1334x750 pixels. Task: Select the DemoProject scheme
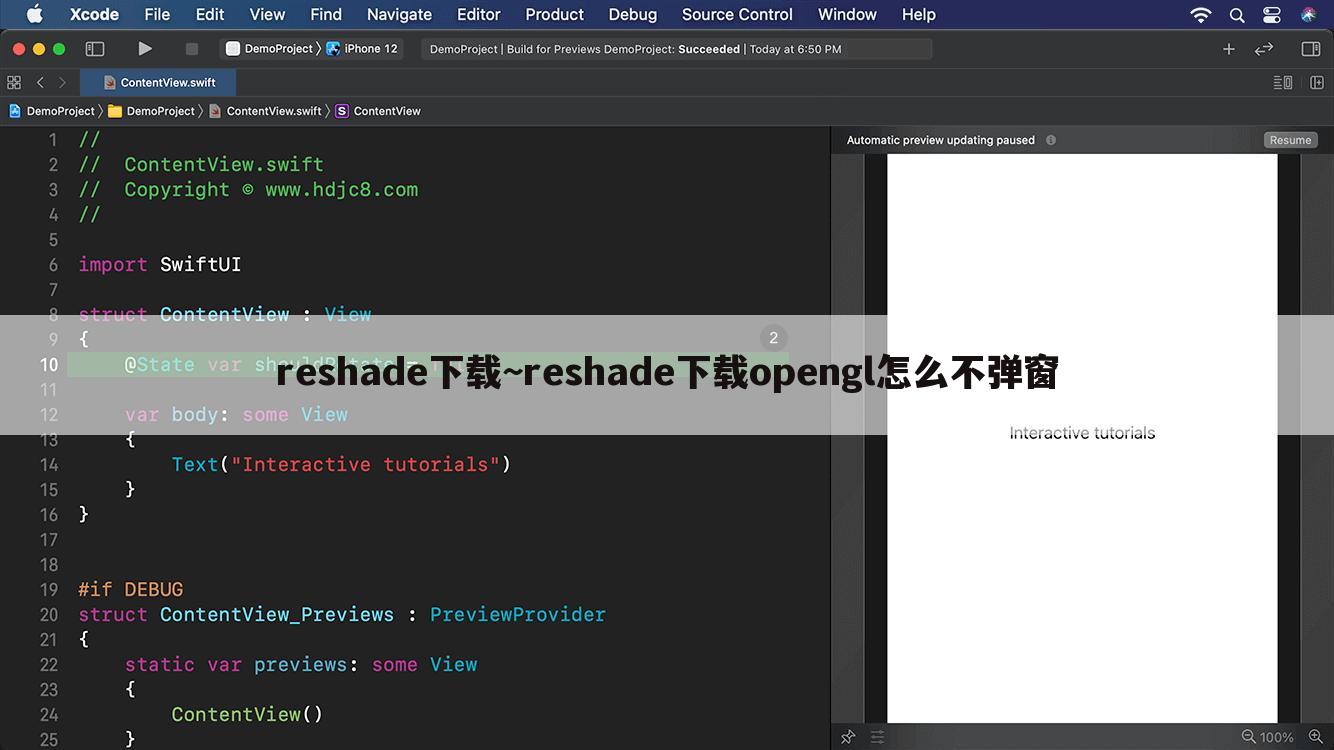(270, 48)
